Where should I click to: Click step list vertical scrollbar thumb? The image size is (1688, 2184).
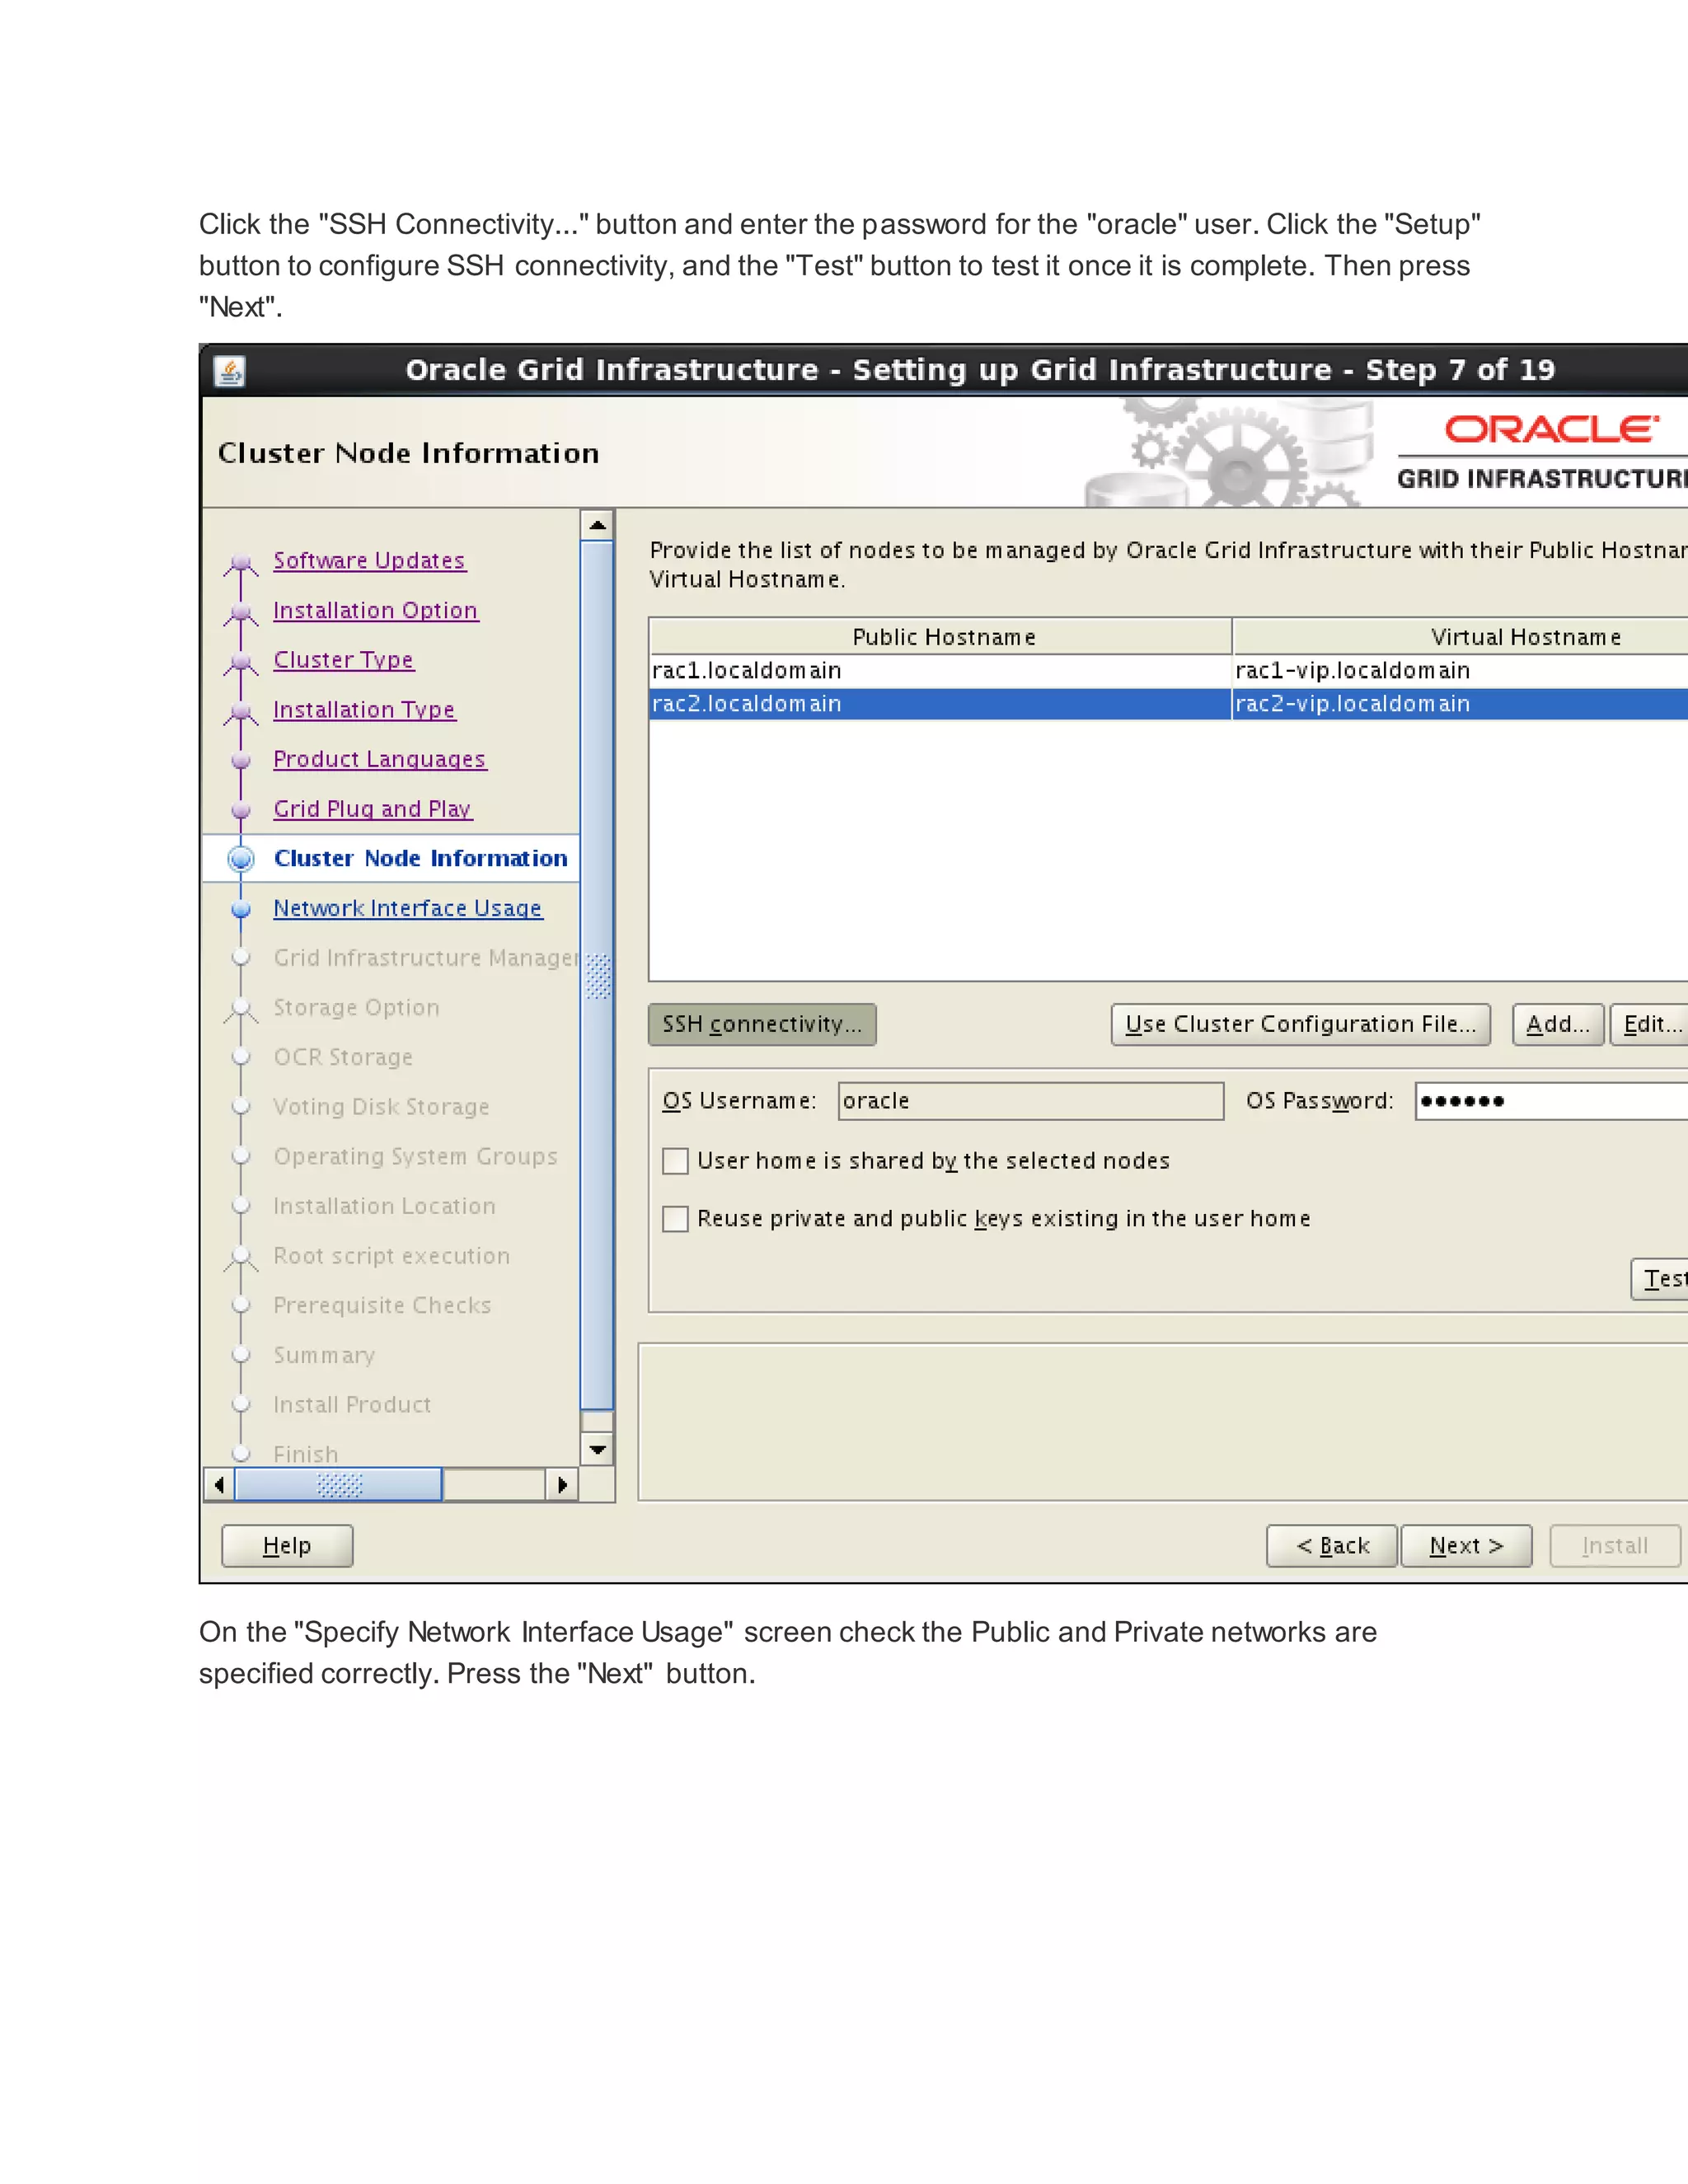click(x=597, y=975)
